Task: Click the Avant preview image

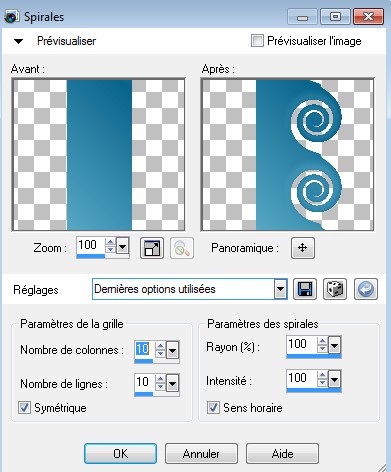Action: click(98, 155)
